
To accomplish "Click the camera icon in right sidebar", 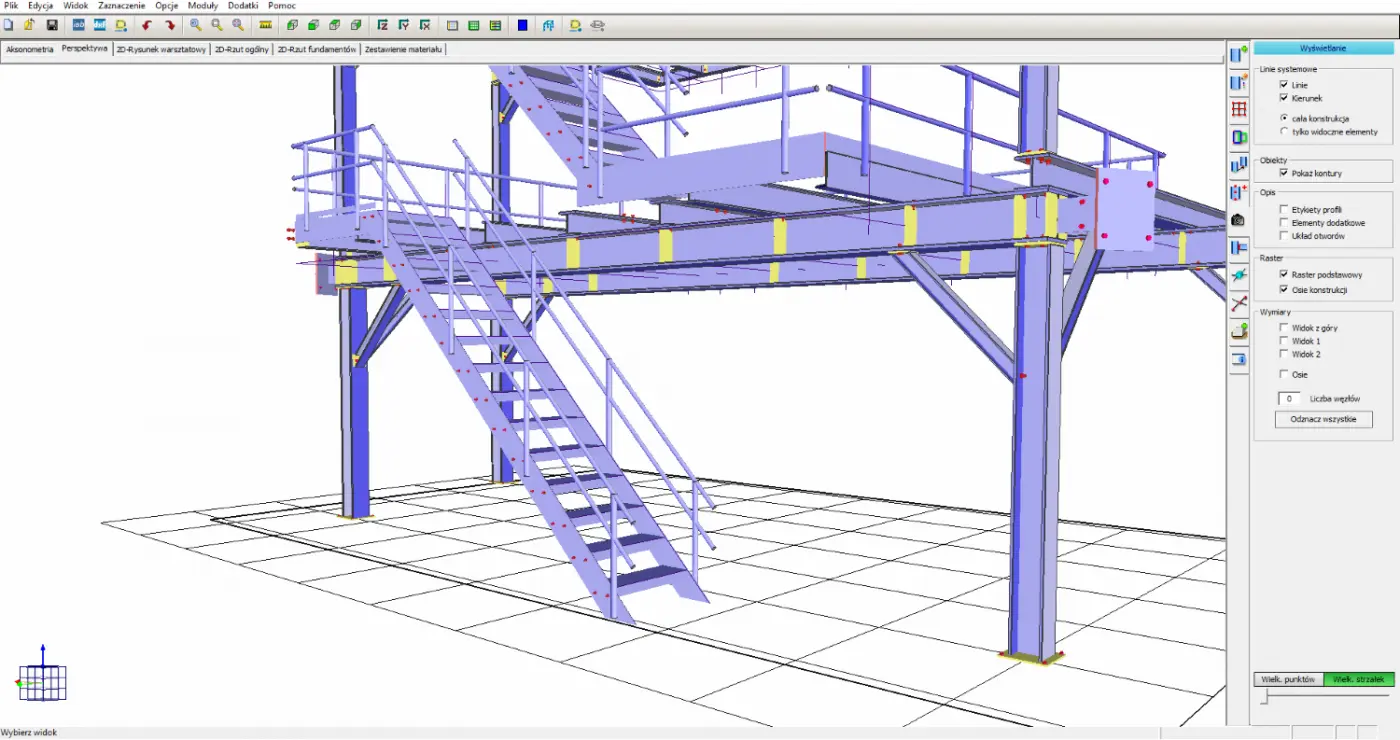I will 1238,220.
